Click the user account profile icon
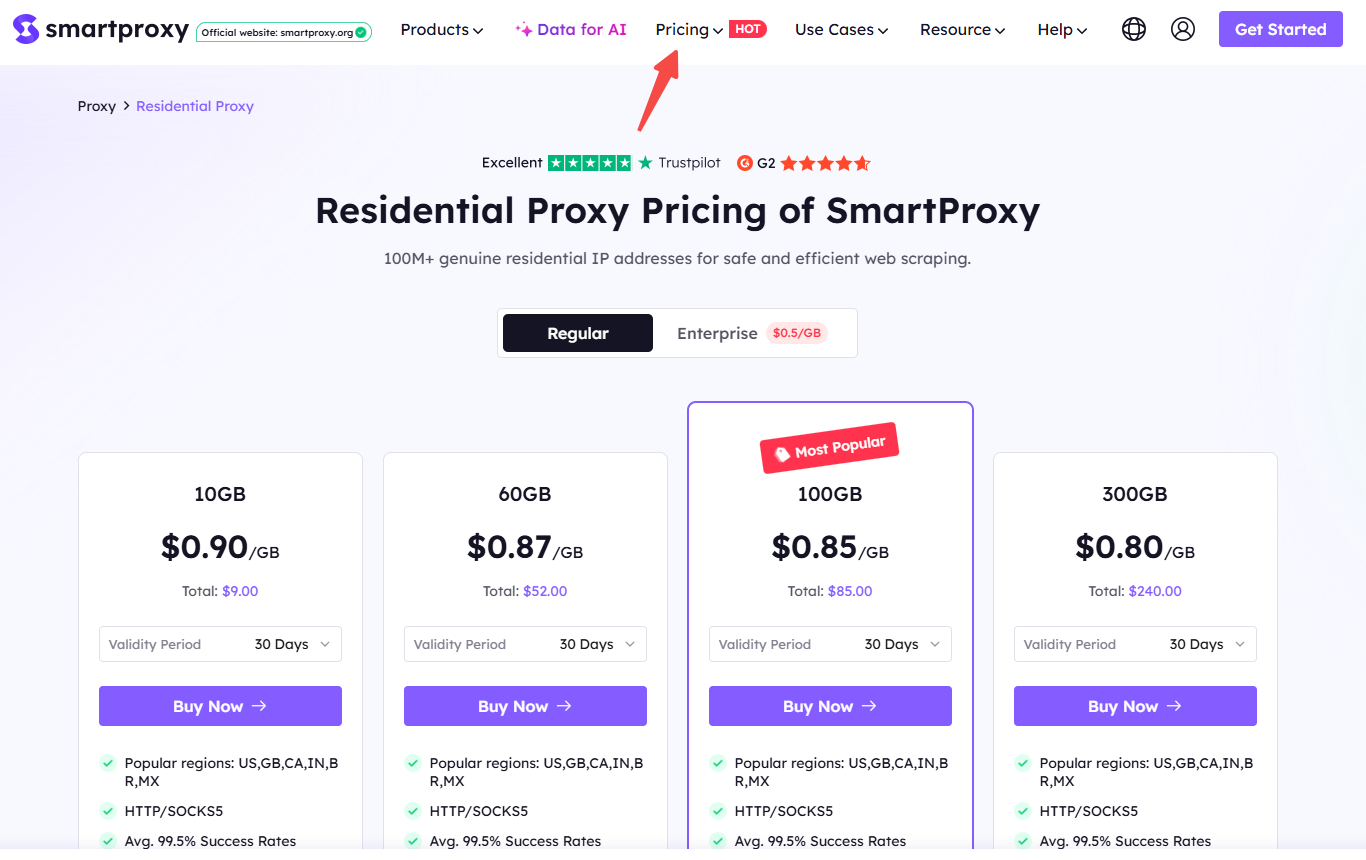 (1183, 29)
